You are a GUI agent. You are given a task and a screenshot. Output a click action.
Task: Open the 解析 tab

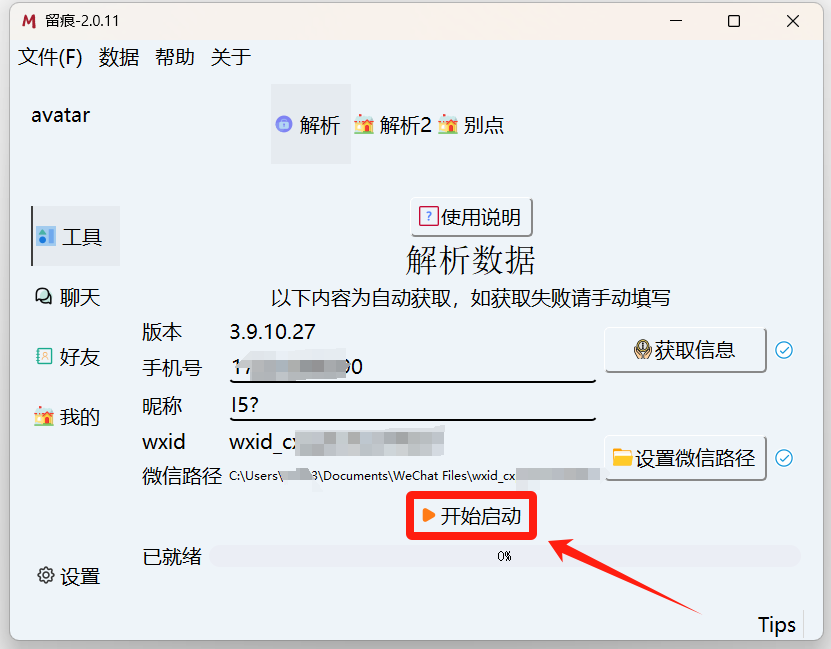pyautogui.click(x=310, y=125)
